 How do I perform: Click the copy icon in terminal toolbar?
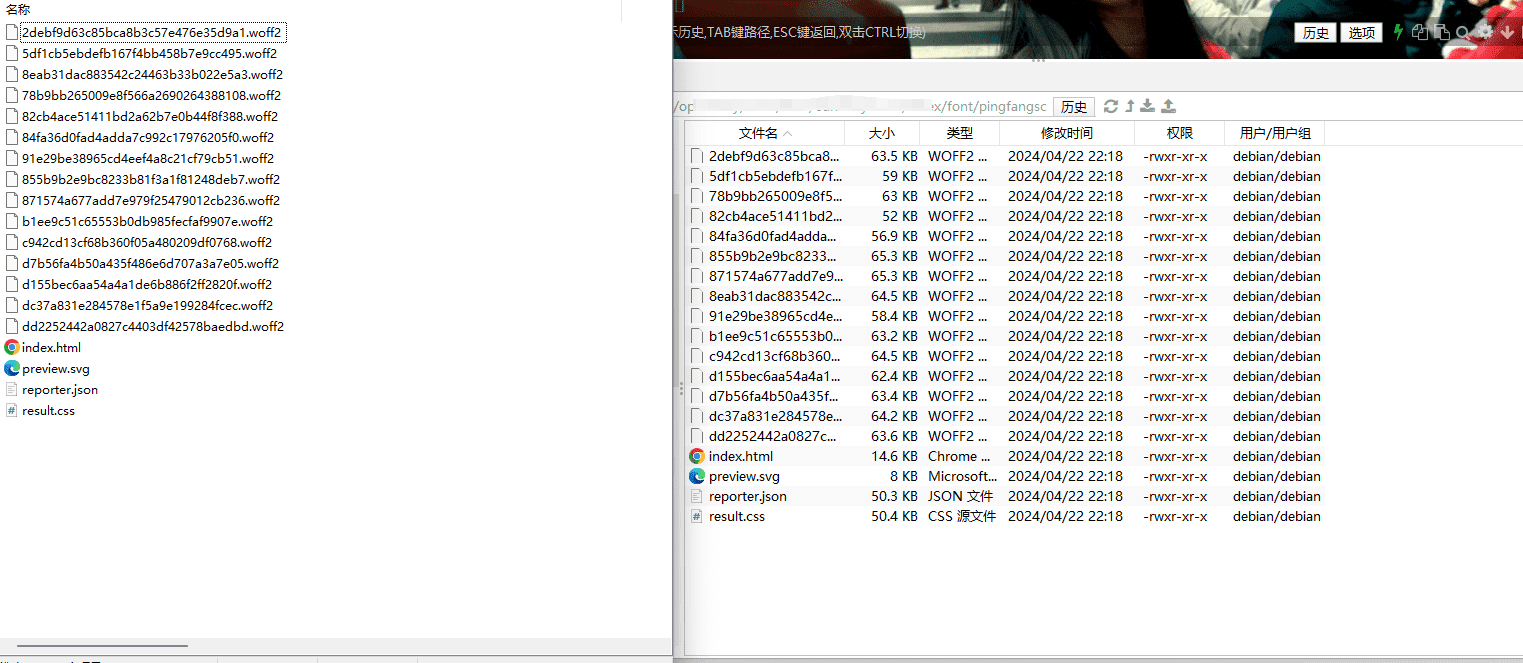[1419, 32]
